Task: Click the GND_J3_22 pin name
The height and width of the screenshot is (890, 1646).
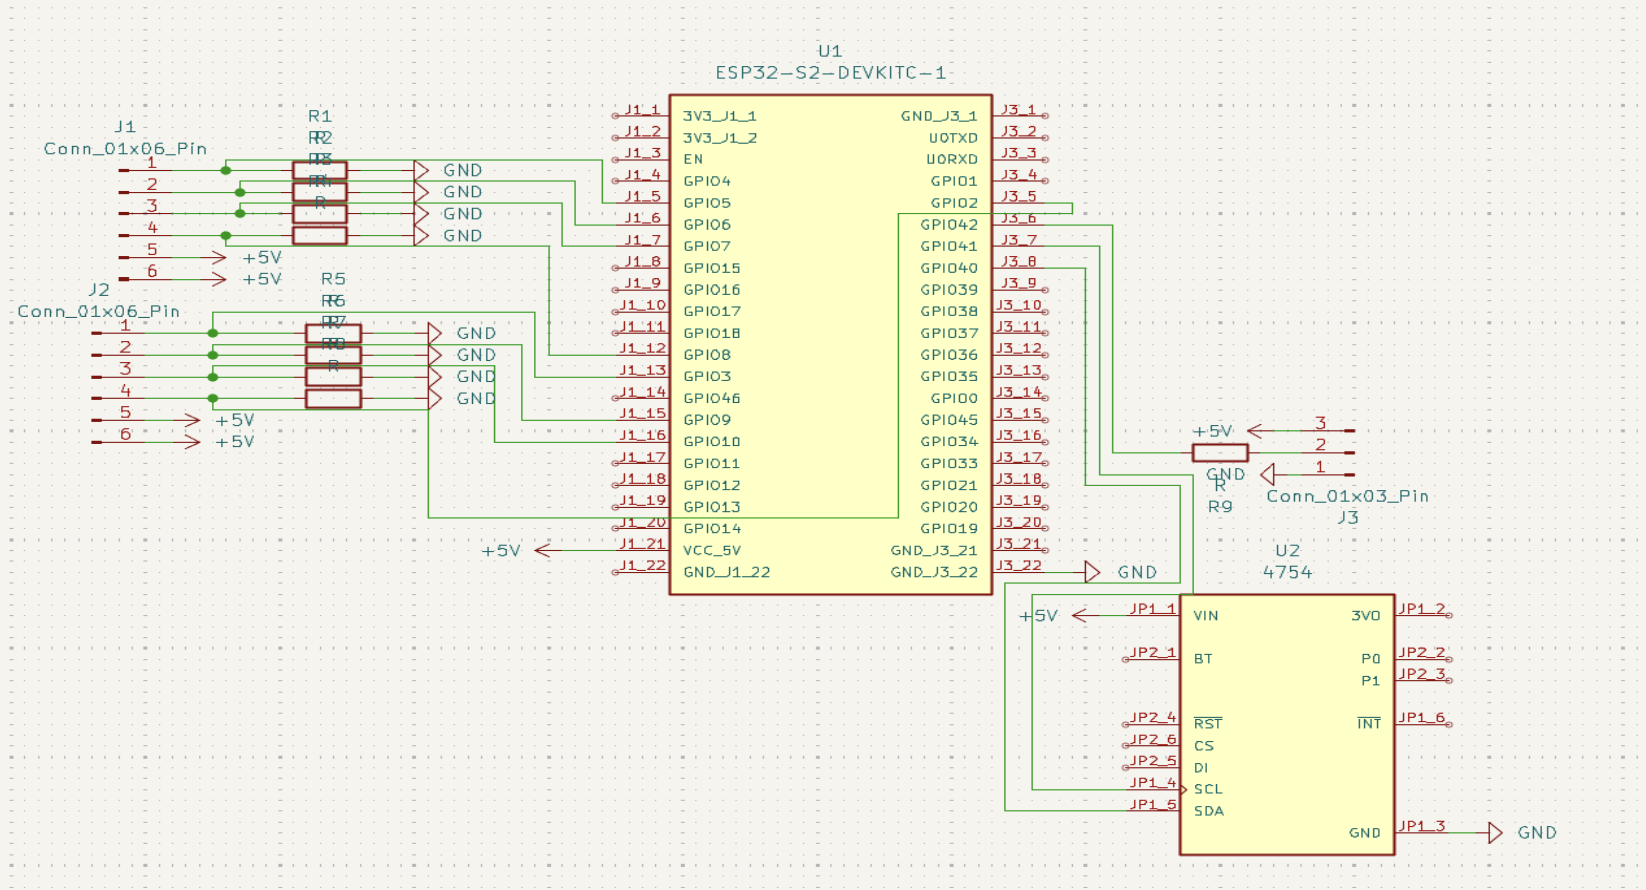Action: [934, 573]
